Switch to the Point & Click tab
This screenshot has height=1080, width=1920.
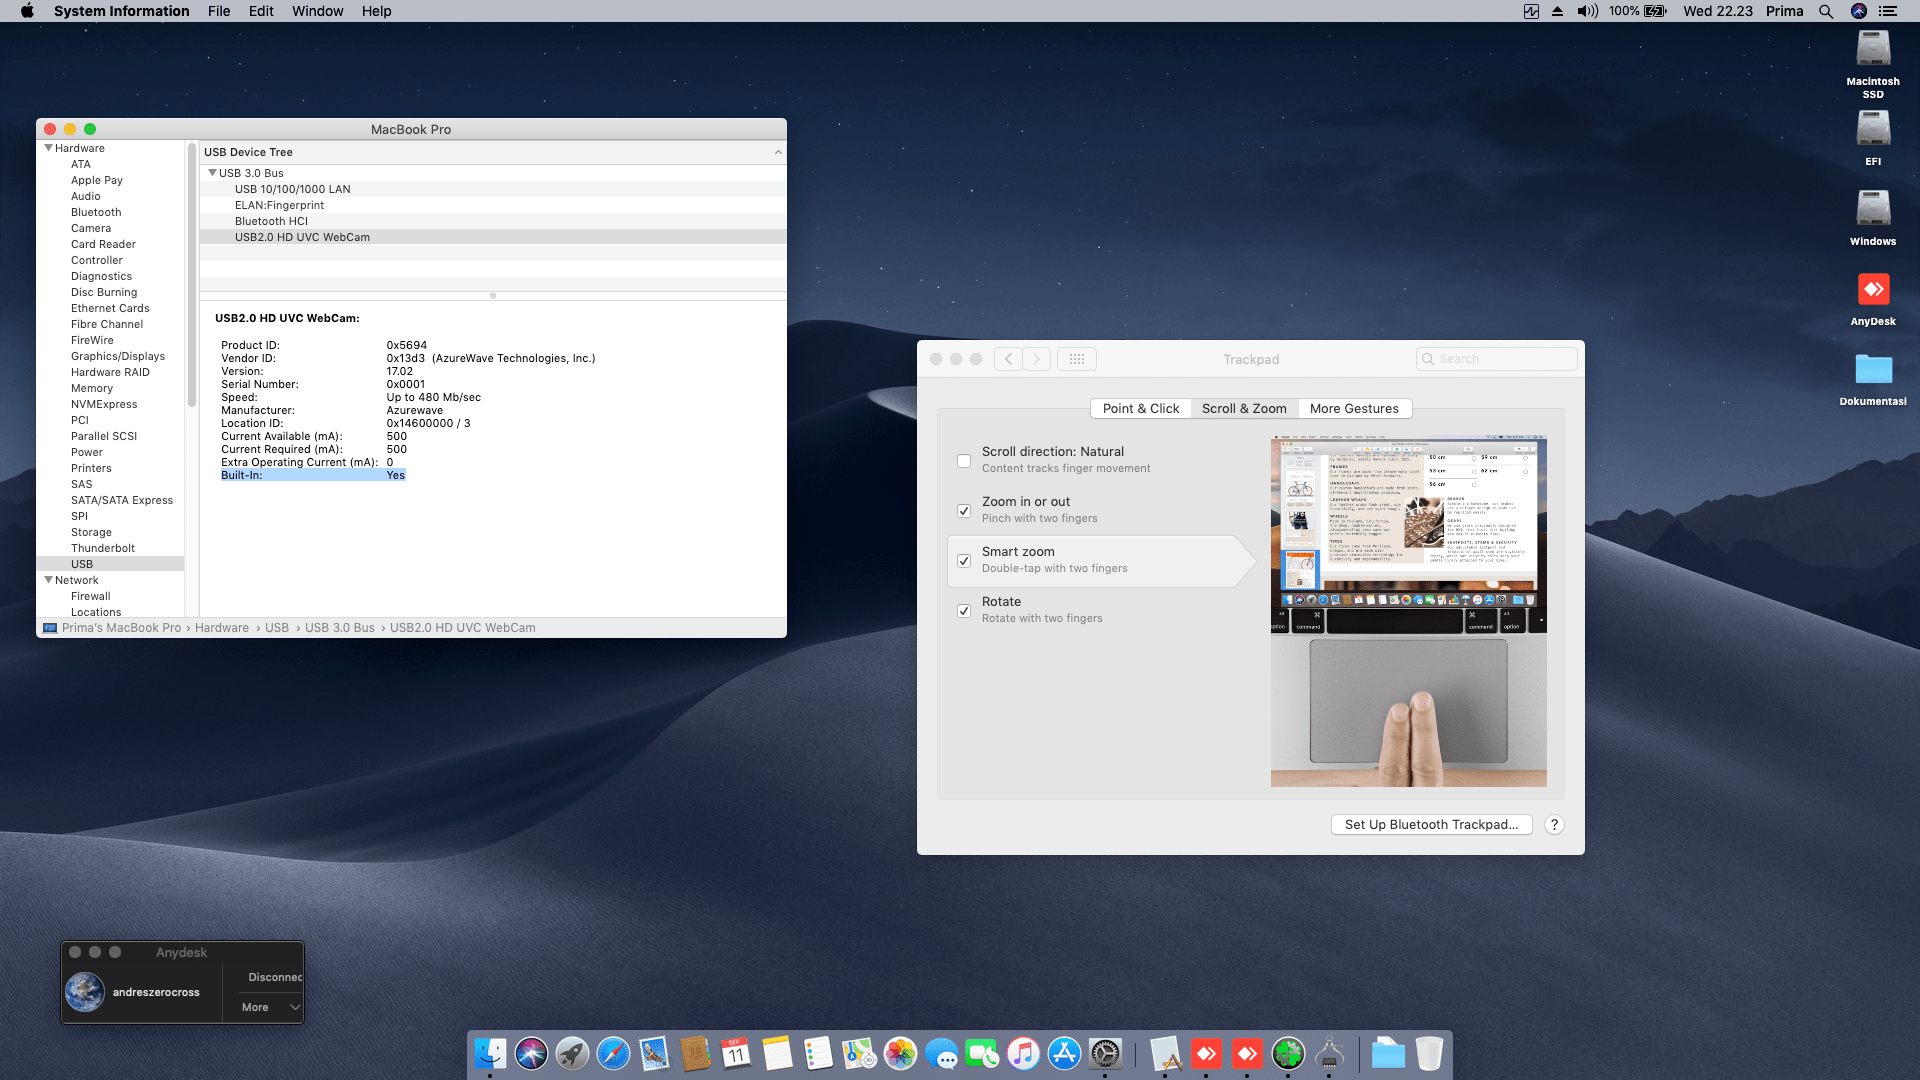click(1140, 408)
